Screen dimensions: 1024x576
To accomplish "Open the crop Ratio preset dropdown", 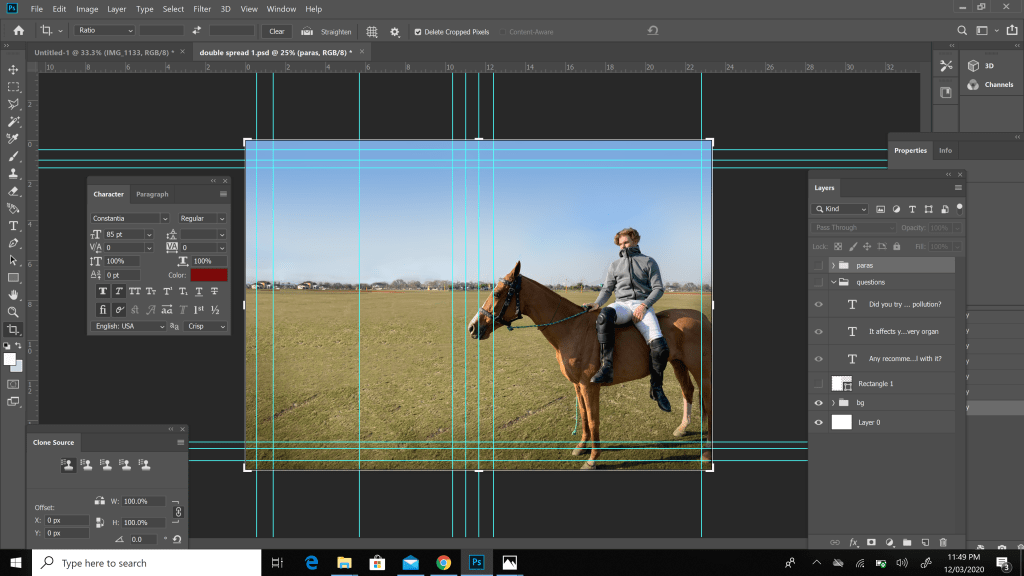I will (x=103, y=31).
